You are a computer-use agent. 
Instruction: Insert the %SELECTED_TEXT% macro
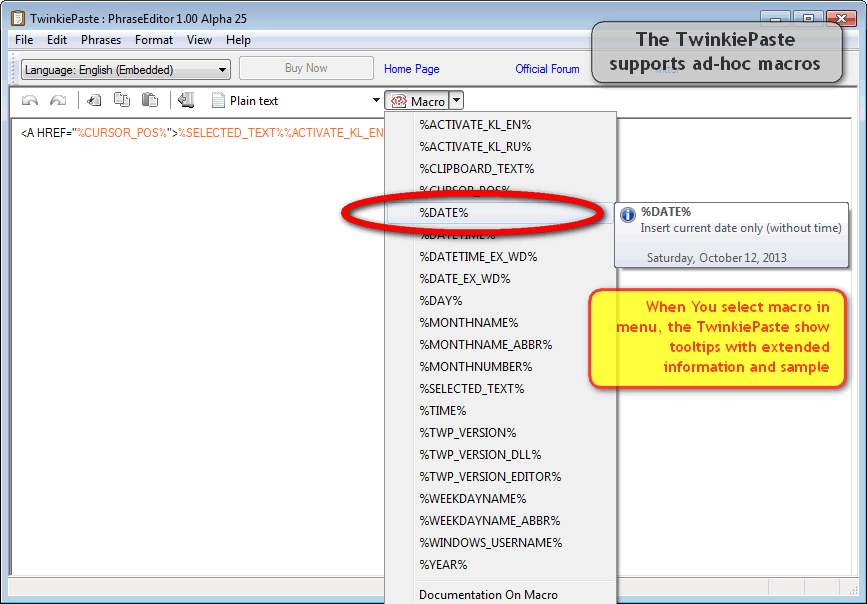pyautogui.click(x=500, y=389)
